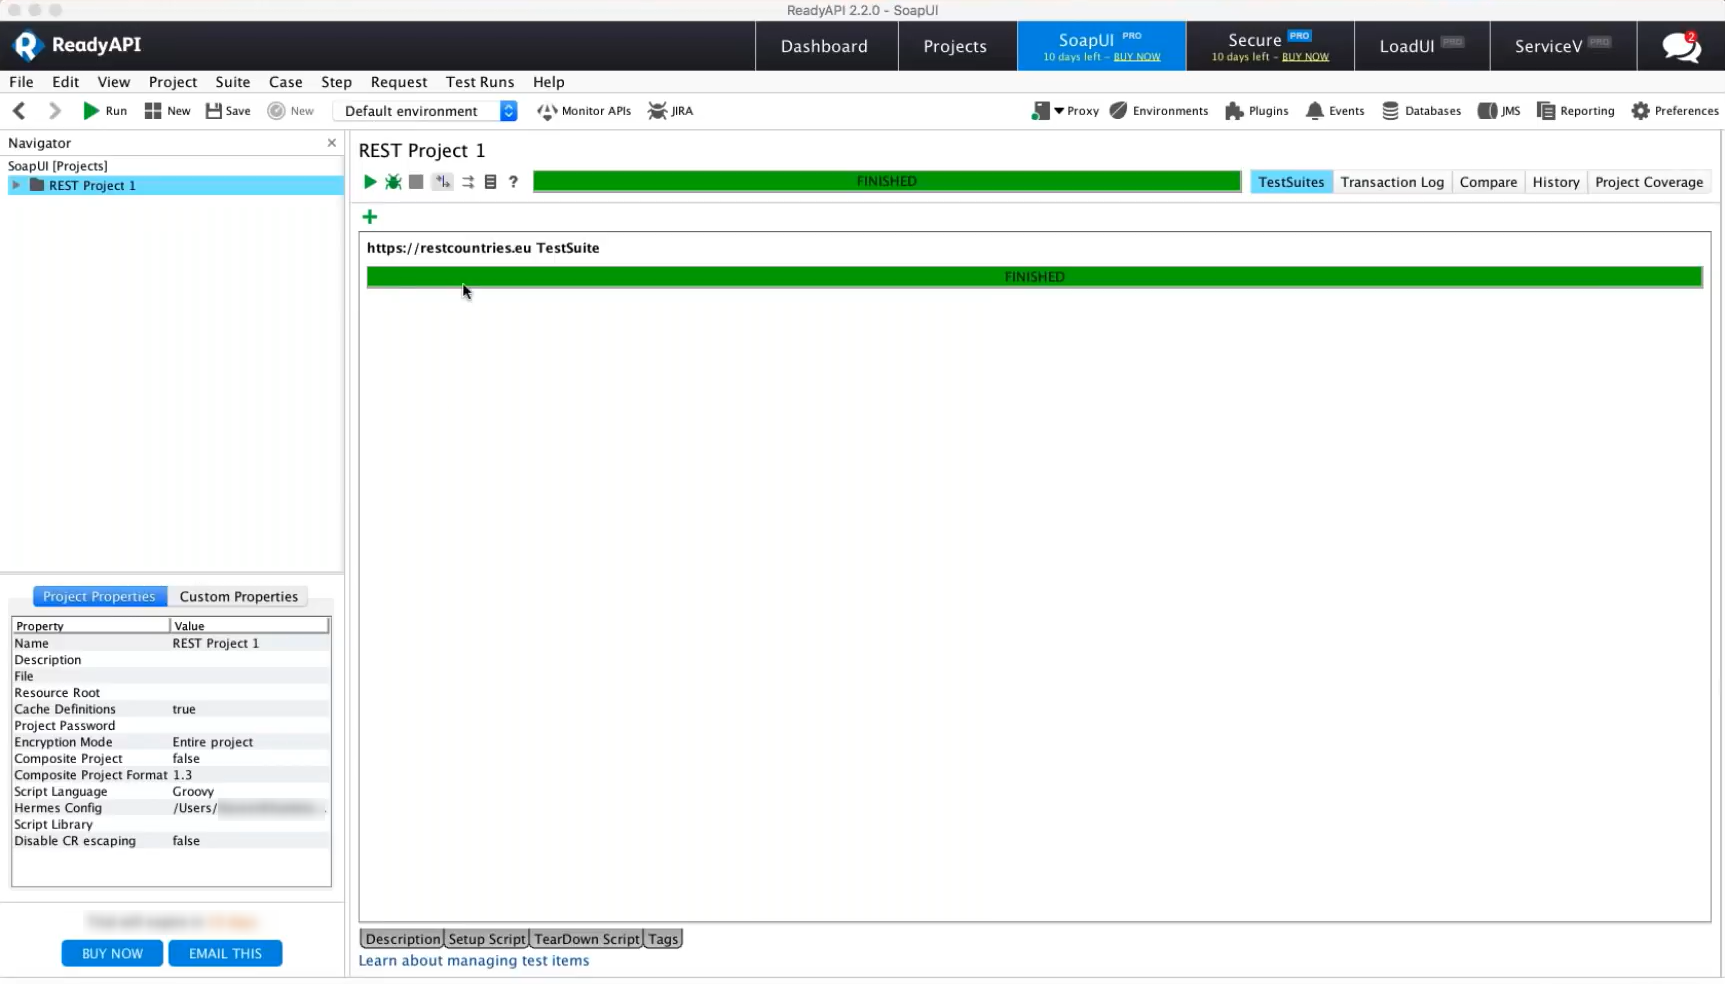Click the green plus to add a test suite
1725x984 pixels.
[370, 217]
